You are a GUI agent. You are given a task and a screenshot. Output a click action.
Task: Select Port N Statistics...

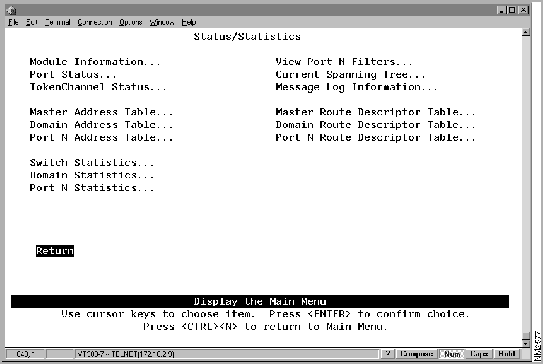click(x=92, y=188)
